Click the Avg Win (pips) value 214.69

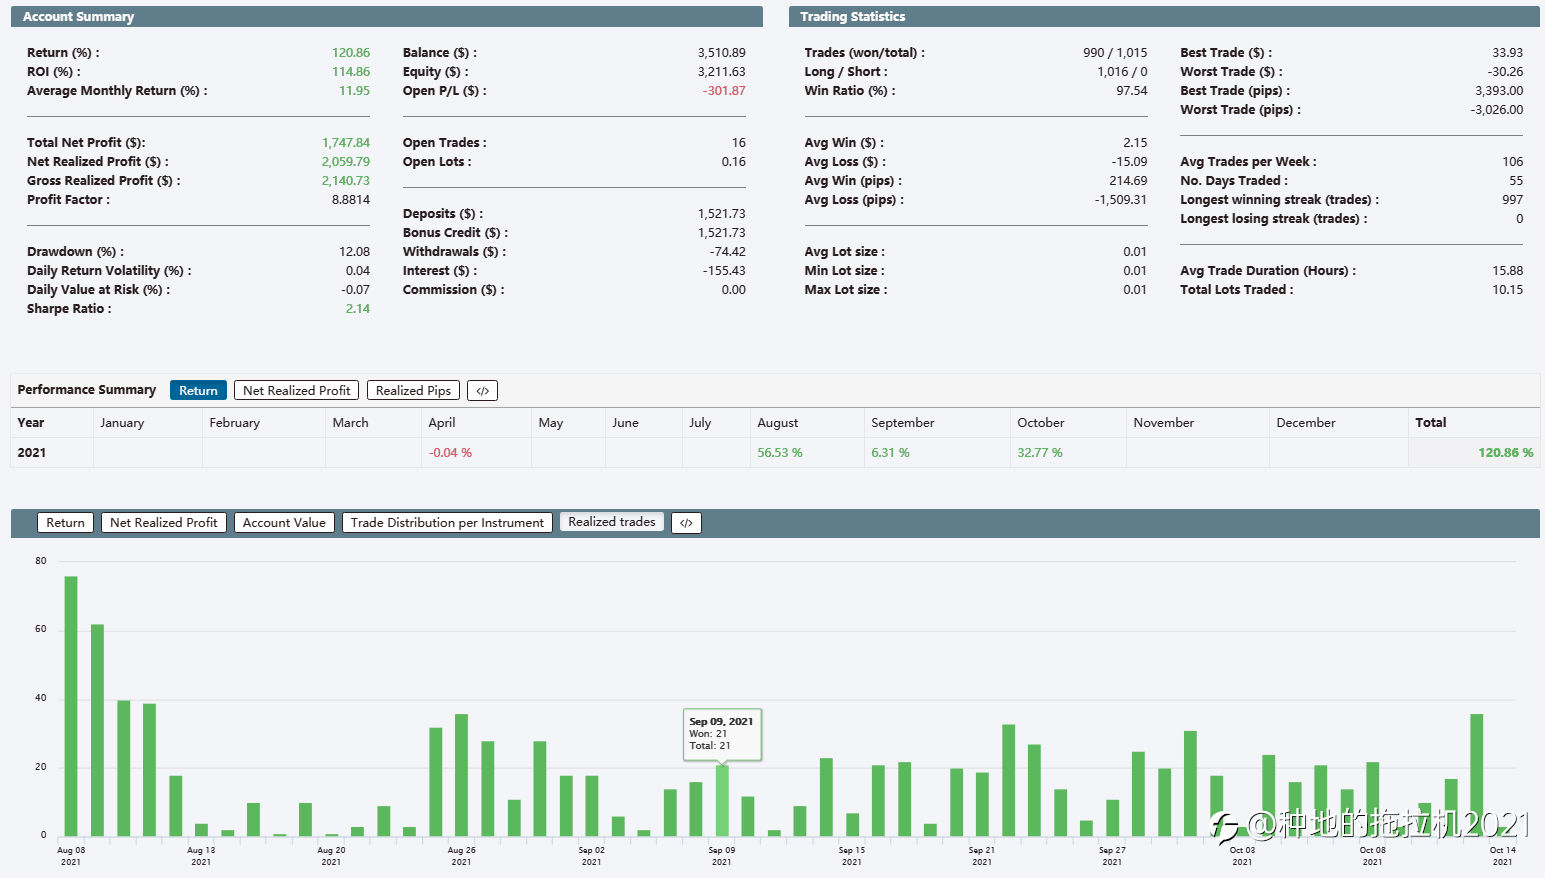click(1128, 181)
